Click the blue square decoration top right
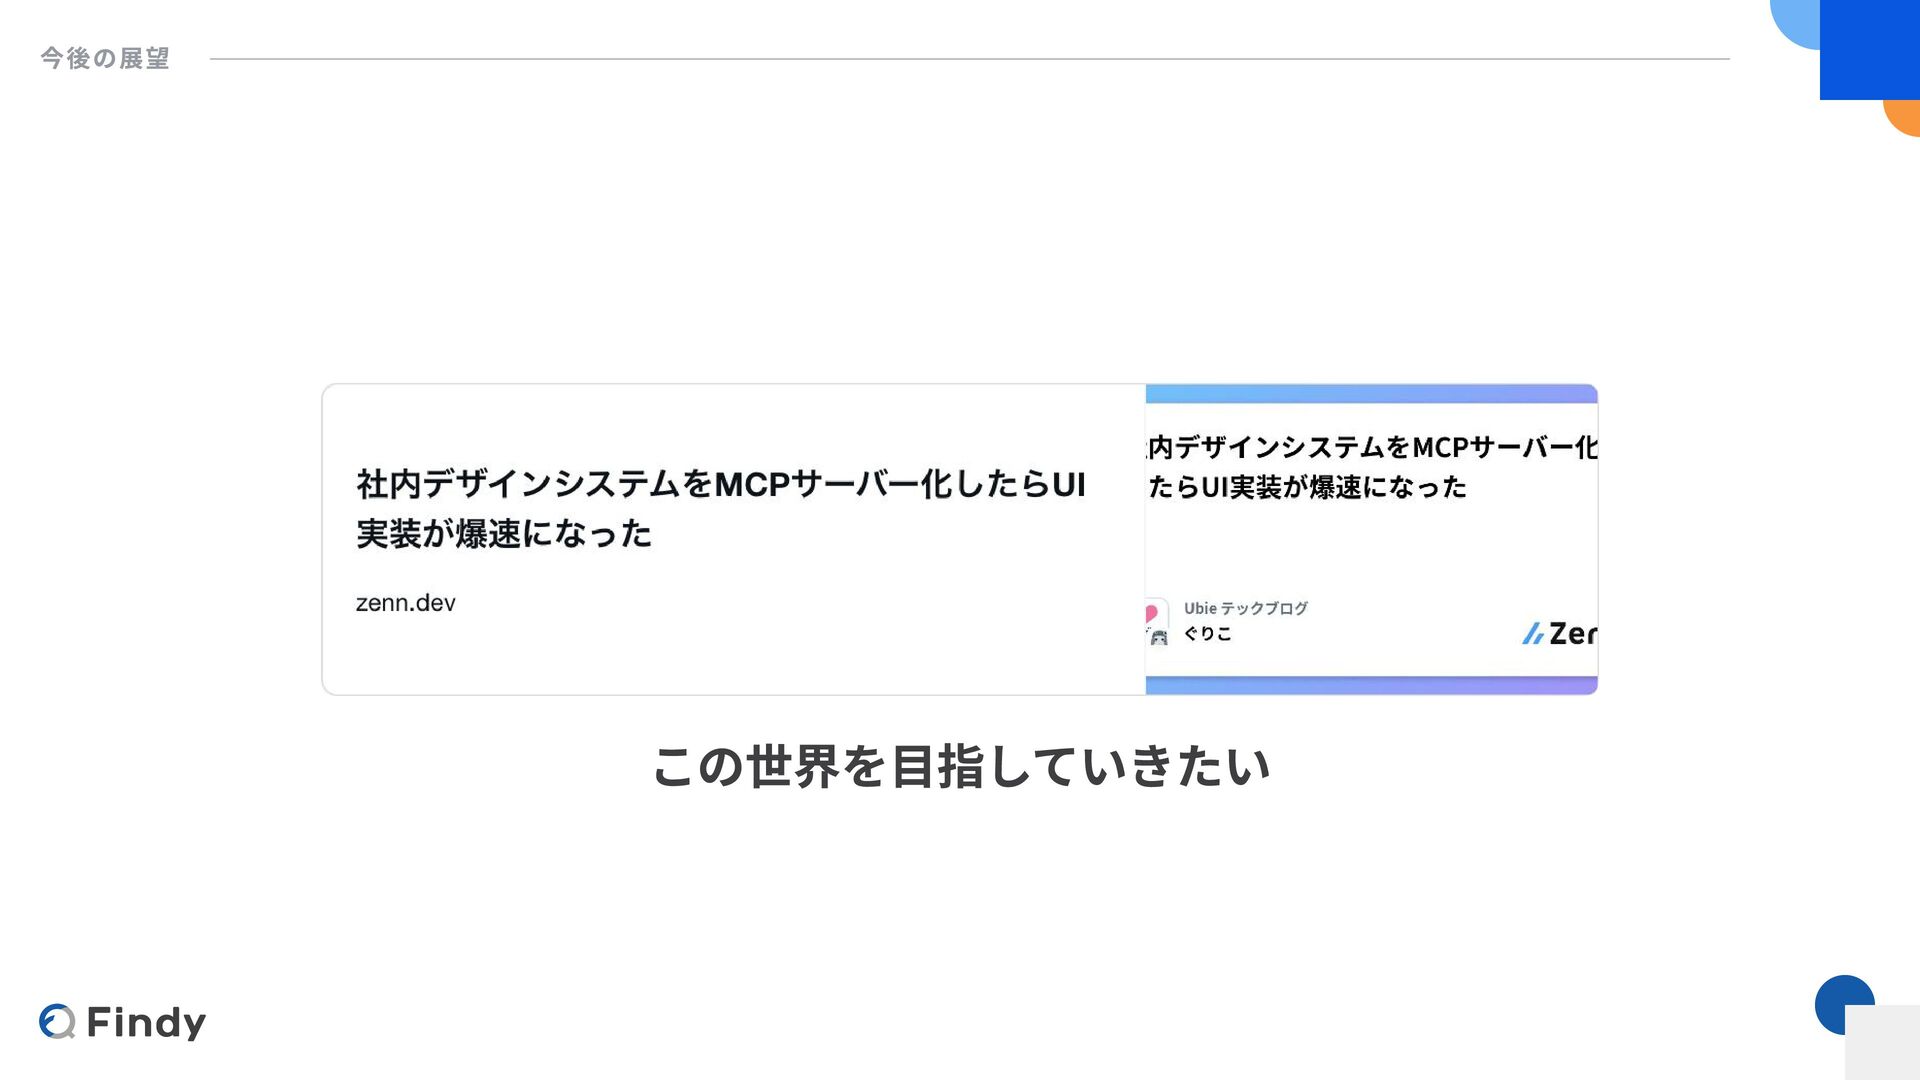This screenshot has height=1080, width=1920. [x=1870, y=50]
